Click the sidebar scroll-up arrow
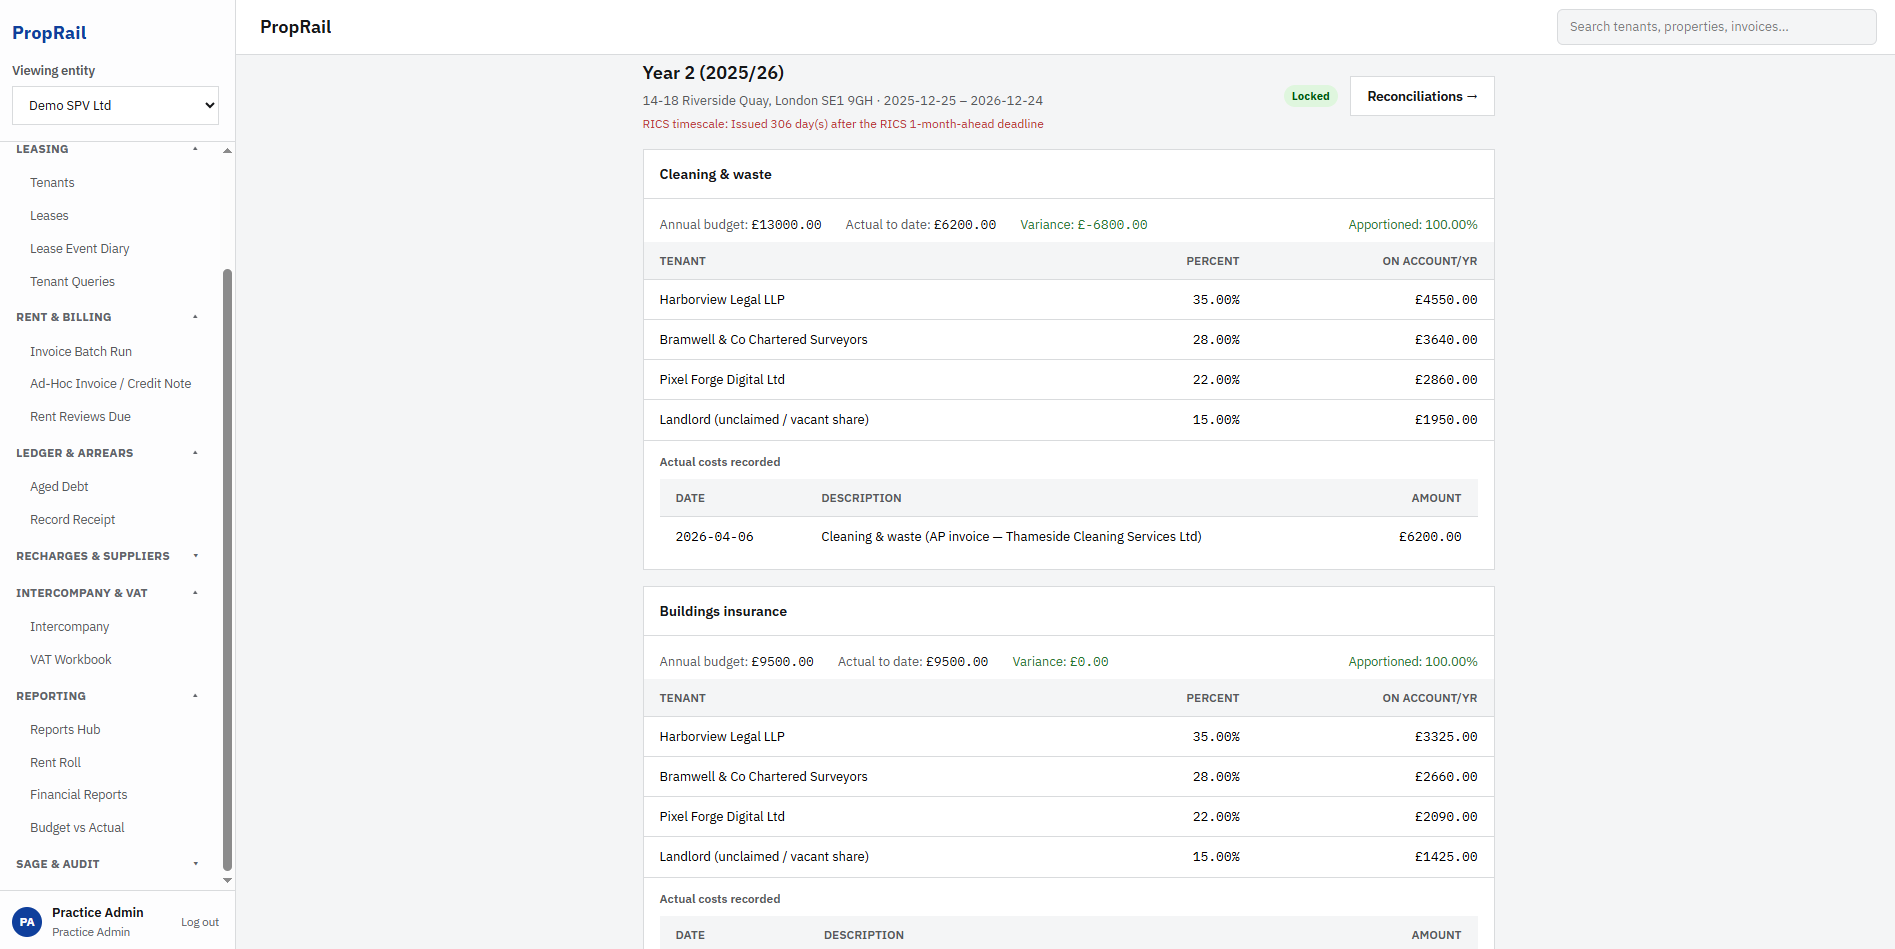The image size is (1895, 949). pos(227,150)
